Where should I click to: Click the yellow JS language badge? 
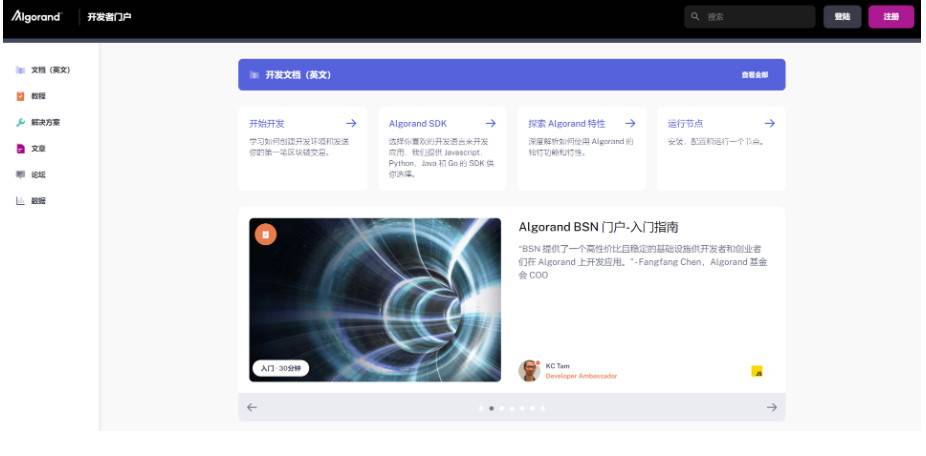pyautogui.click(x=757, y=372)
